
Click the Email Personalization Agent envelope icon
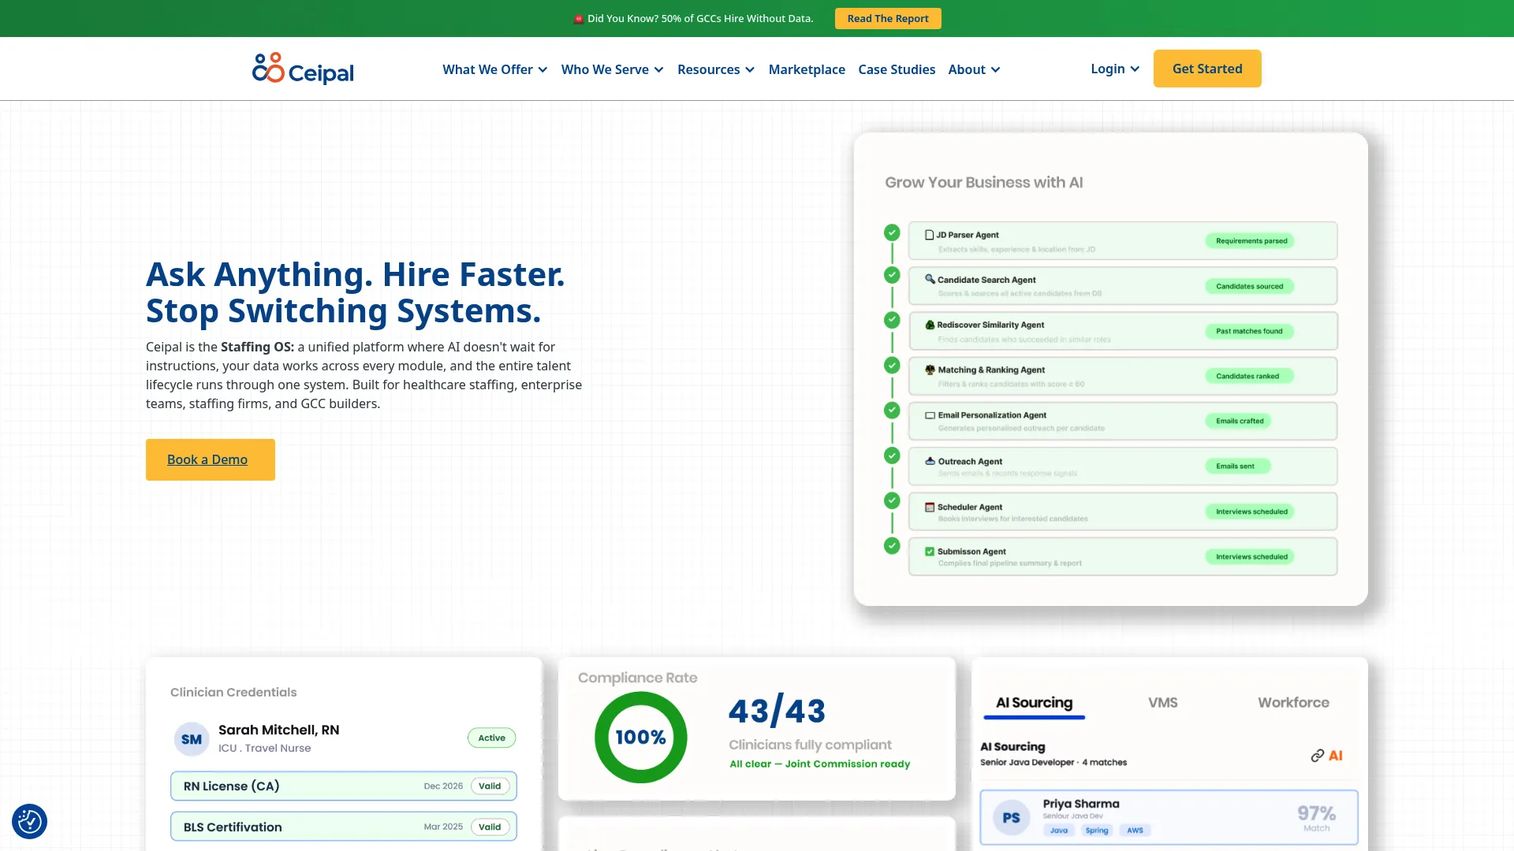coord(930,415)
